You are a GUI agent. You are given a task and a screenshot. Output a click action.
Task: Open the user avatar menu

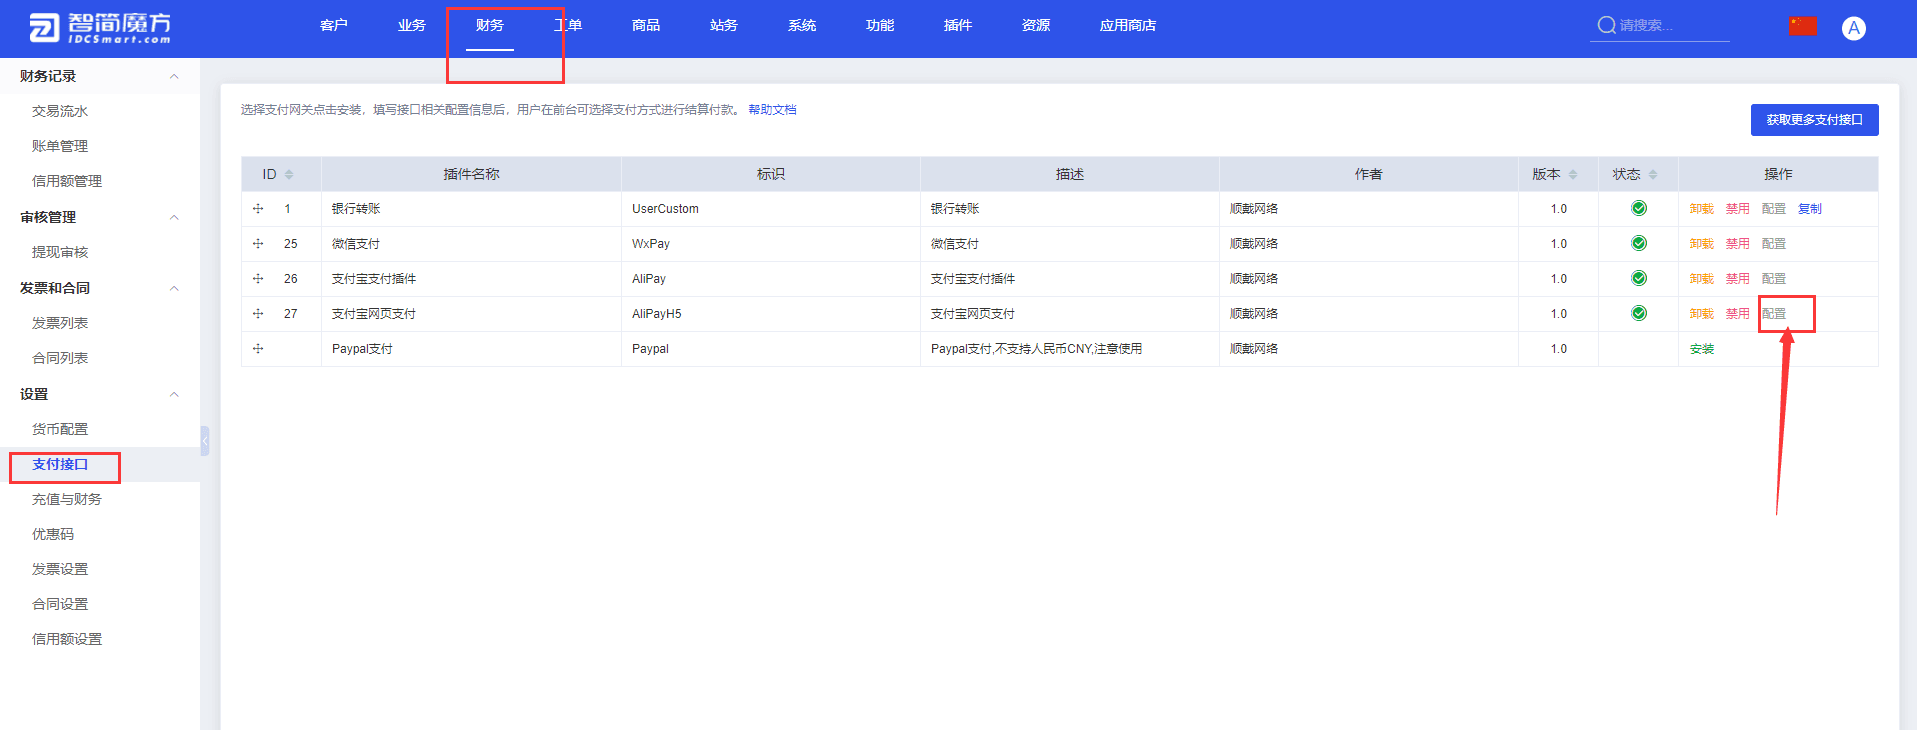[1853, 28]
